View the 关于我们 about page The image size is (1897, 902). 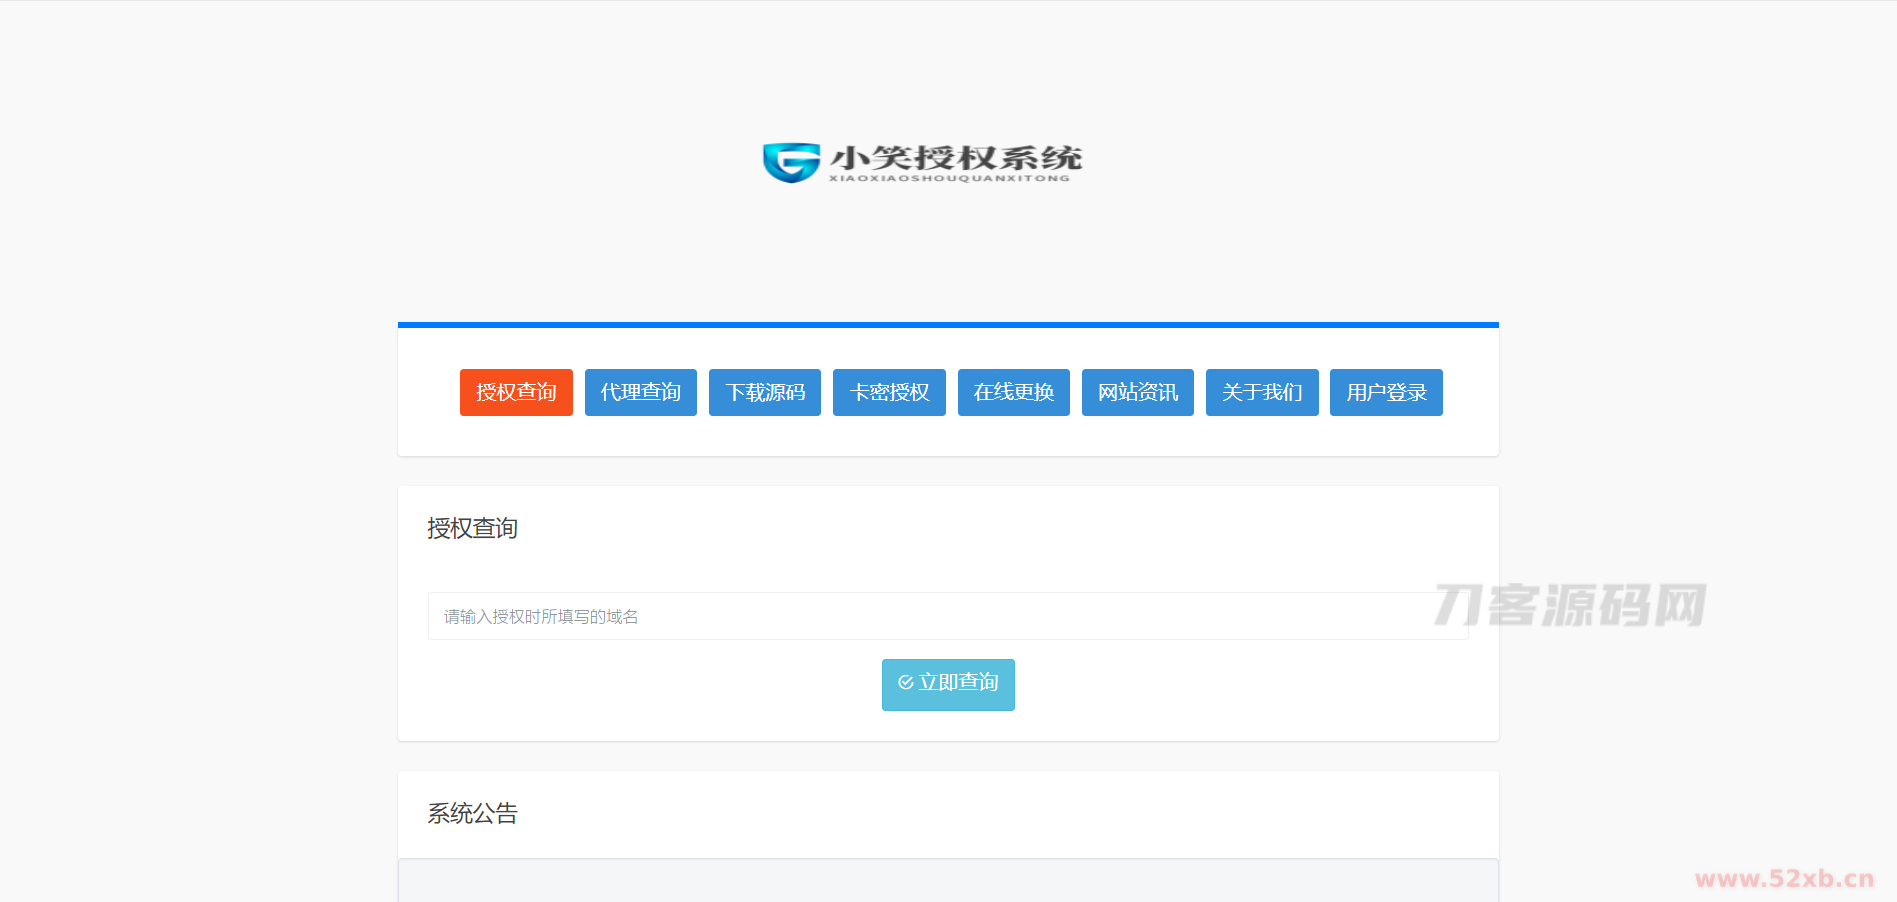[1261, 392]
